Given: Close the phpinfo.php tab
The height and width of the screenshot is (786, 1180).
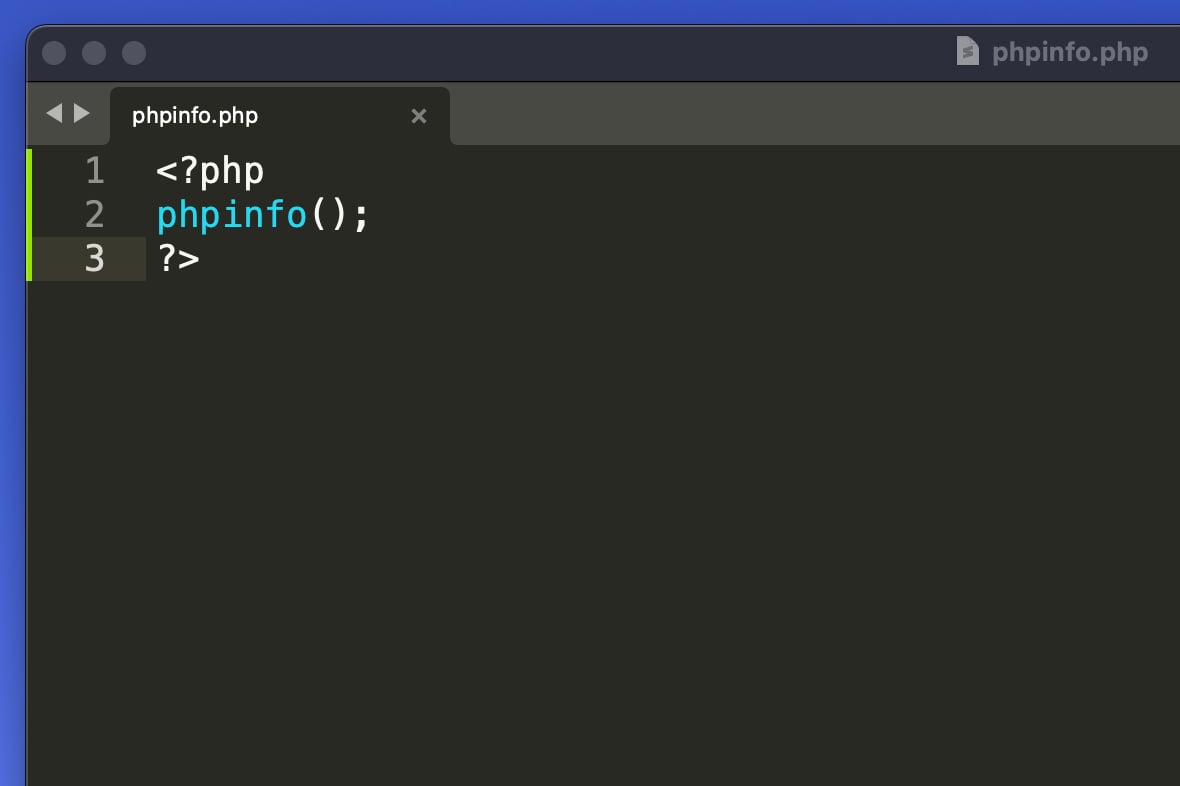Looking at the screenshot, I should (418, 116).
